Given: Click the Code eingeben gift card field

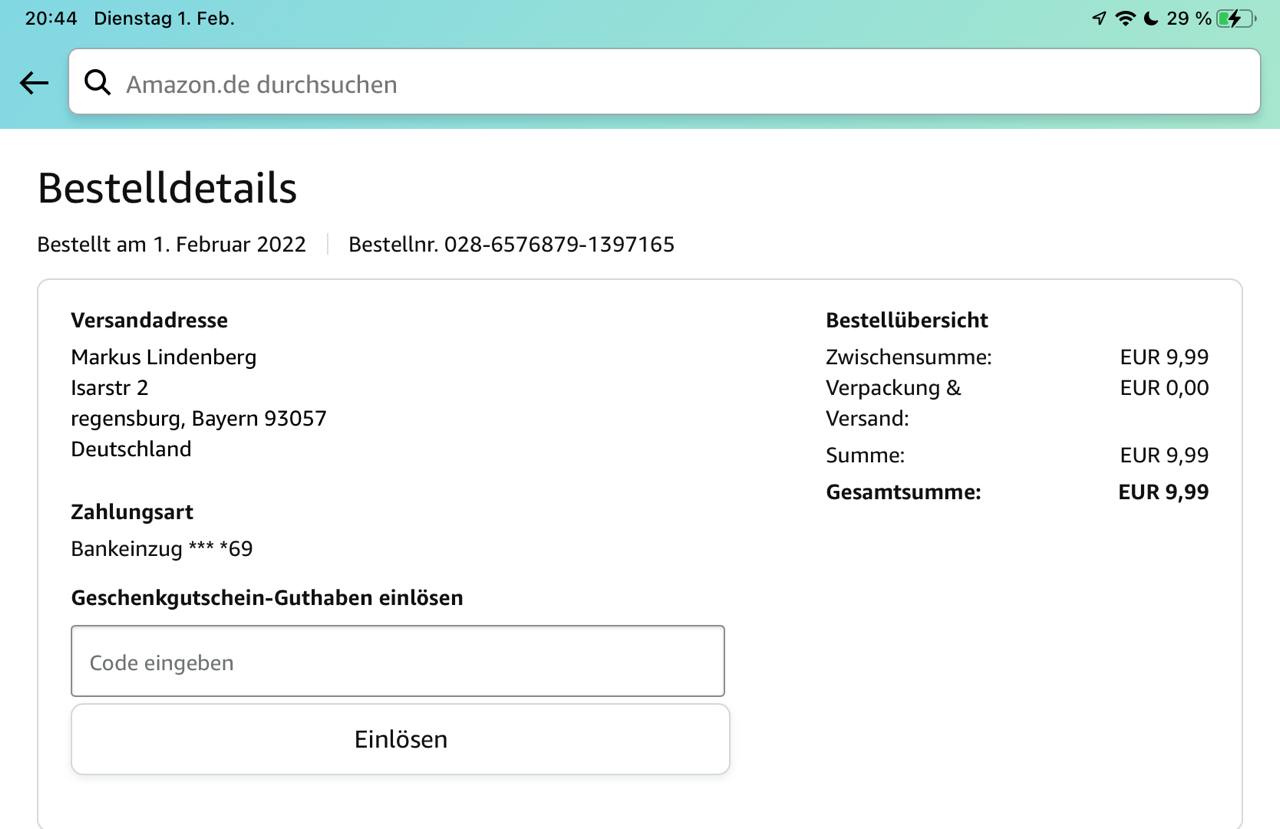Looking at the screenshot, I should click(397, 662).
